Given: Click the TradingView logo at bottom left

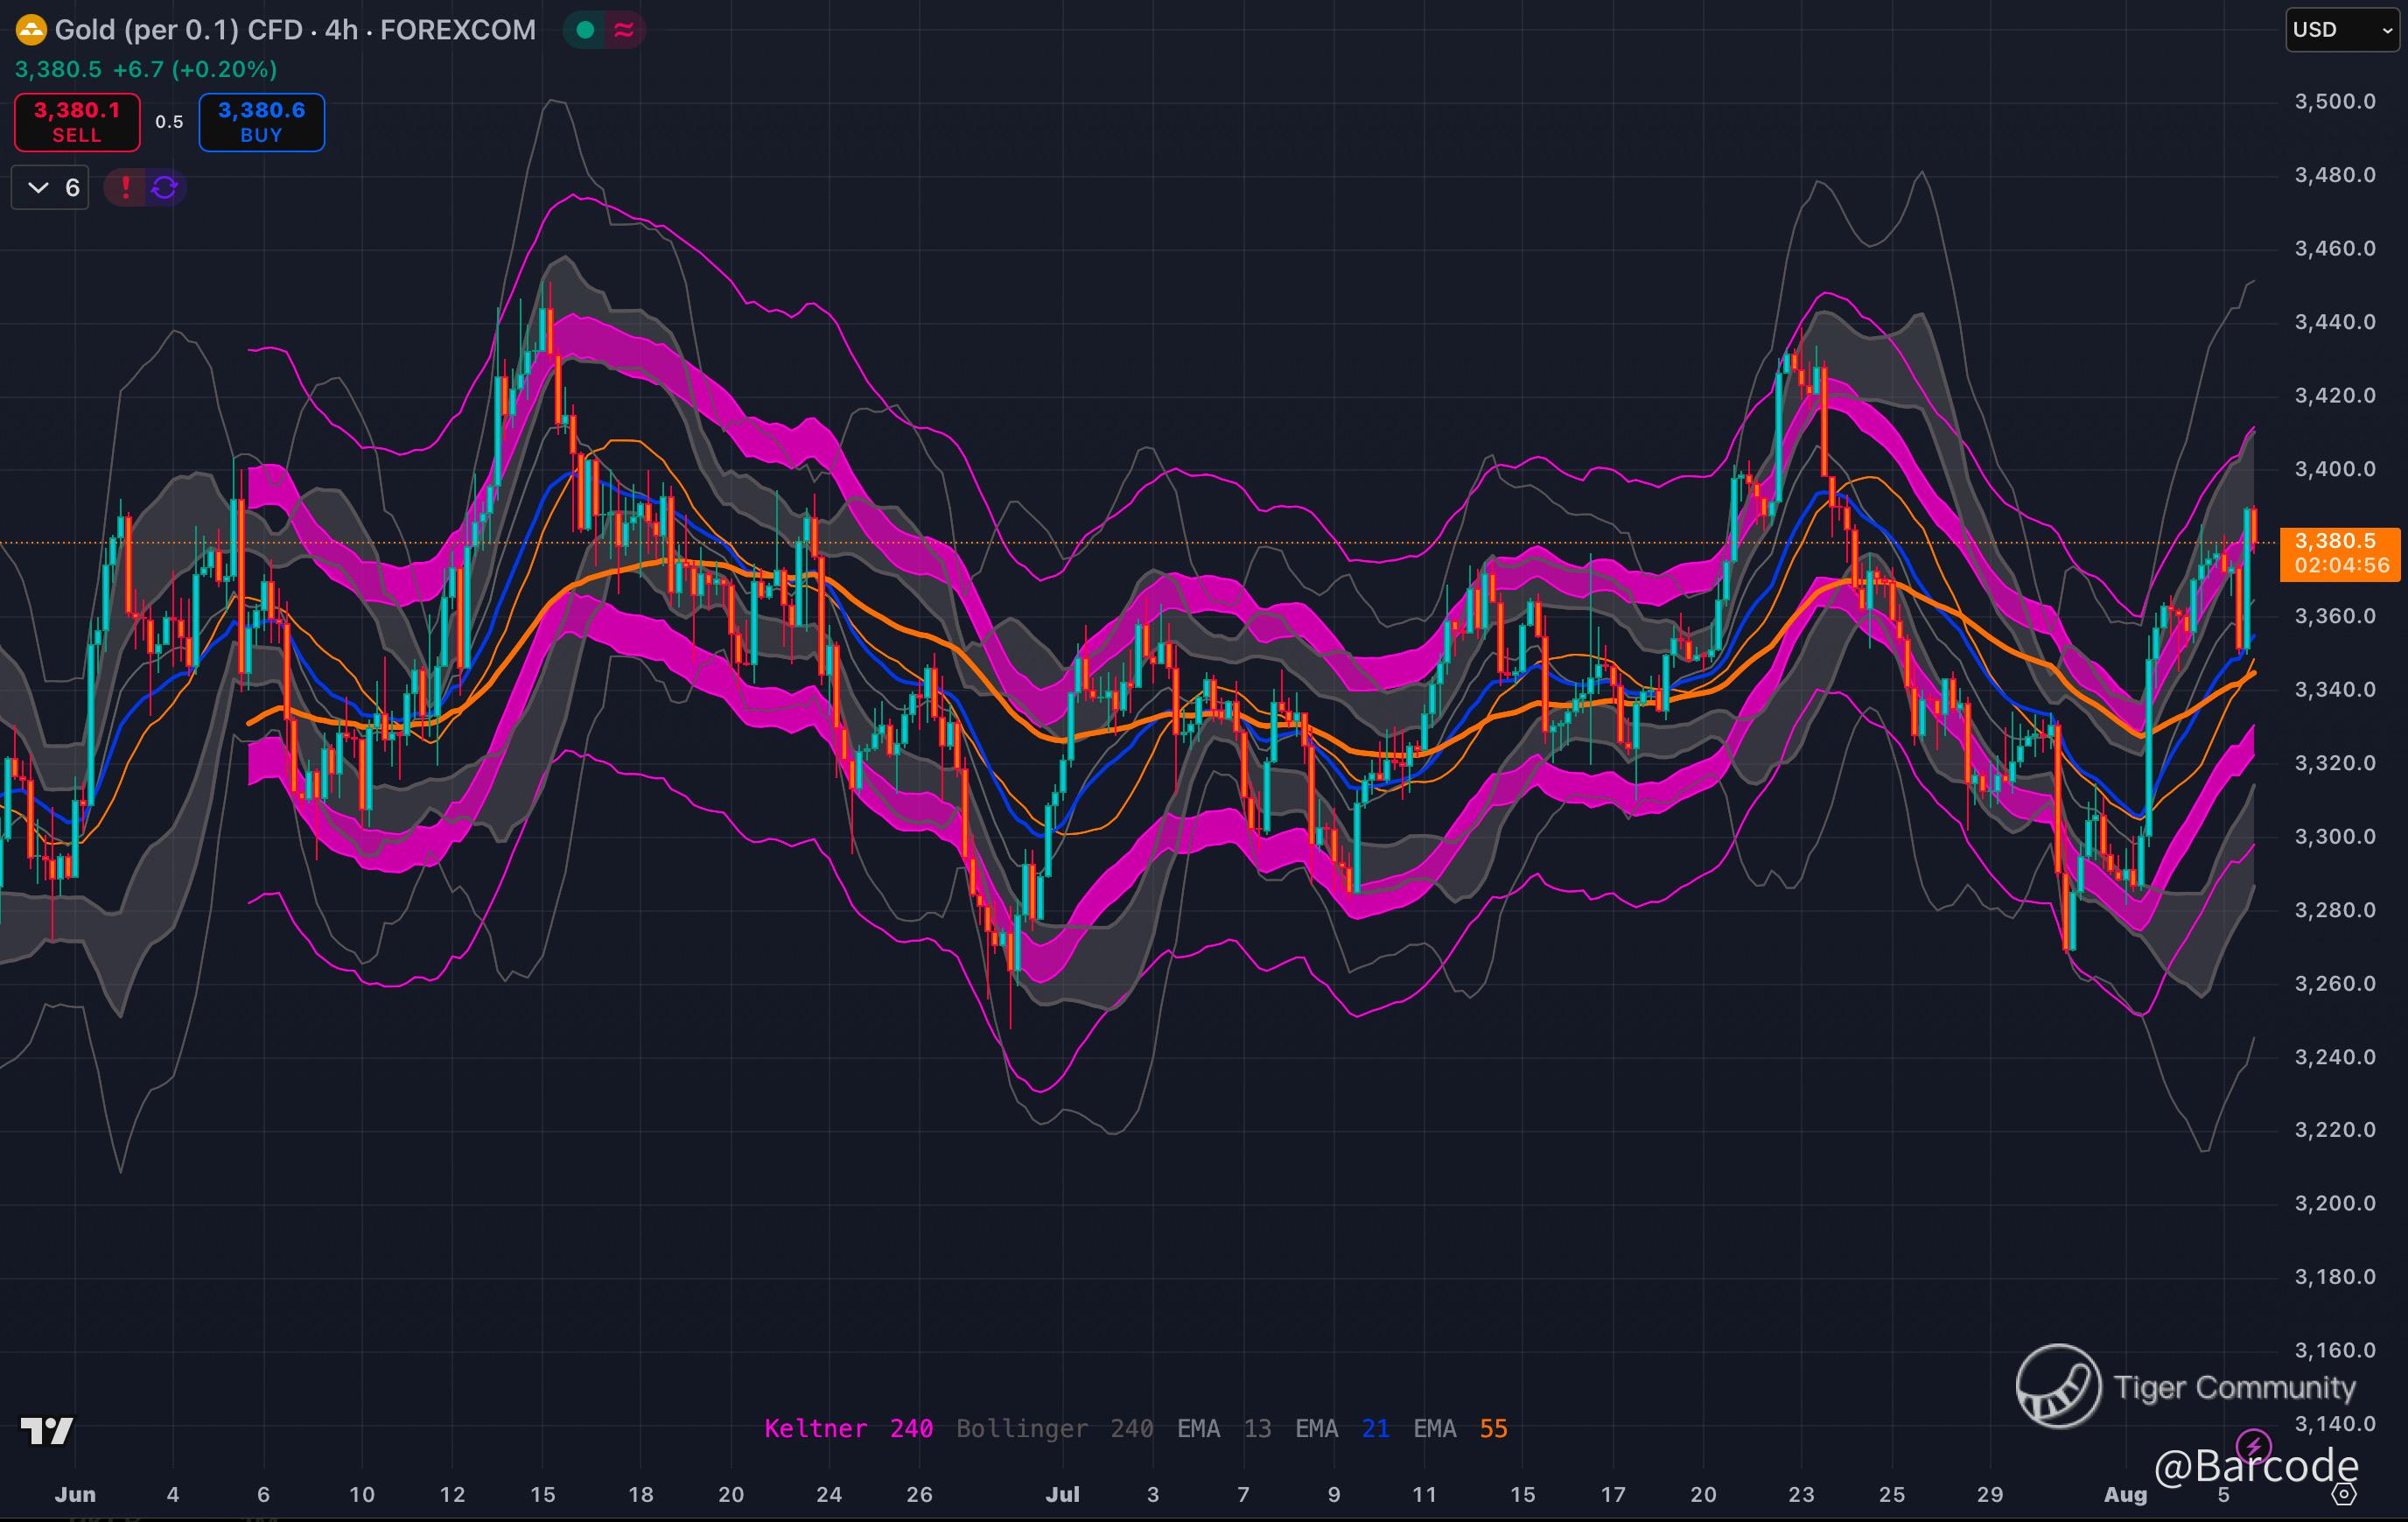Looking at the screenshot, I should point(47,1431).
